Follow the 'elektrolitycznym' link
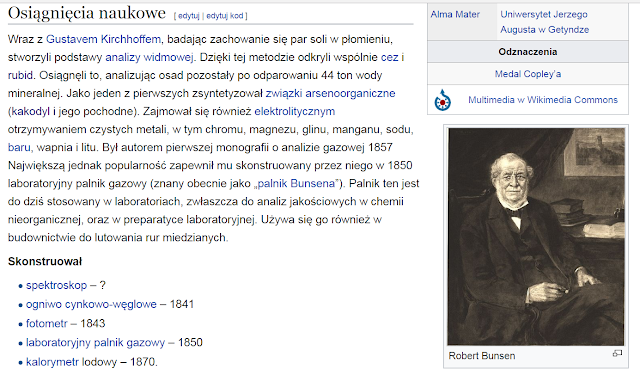The height and width of the screenshot is (375, 640). 295,111
